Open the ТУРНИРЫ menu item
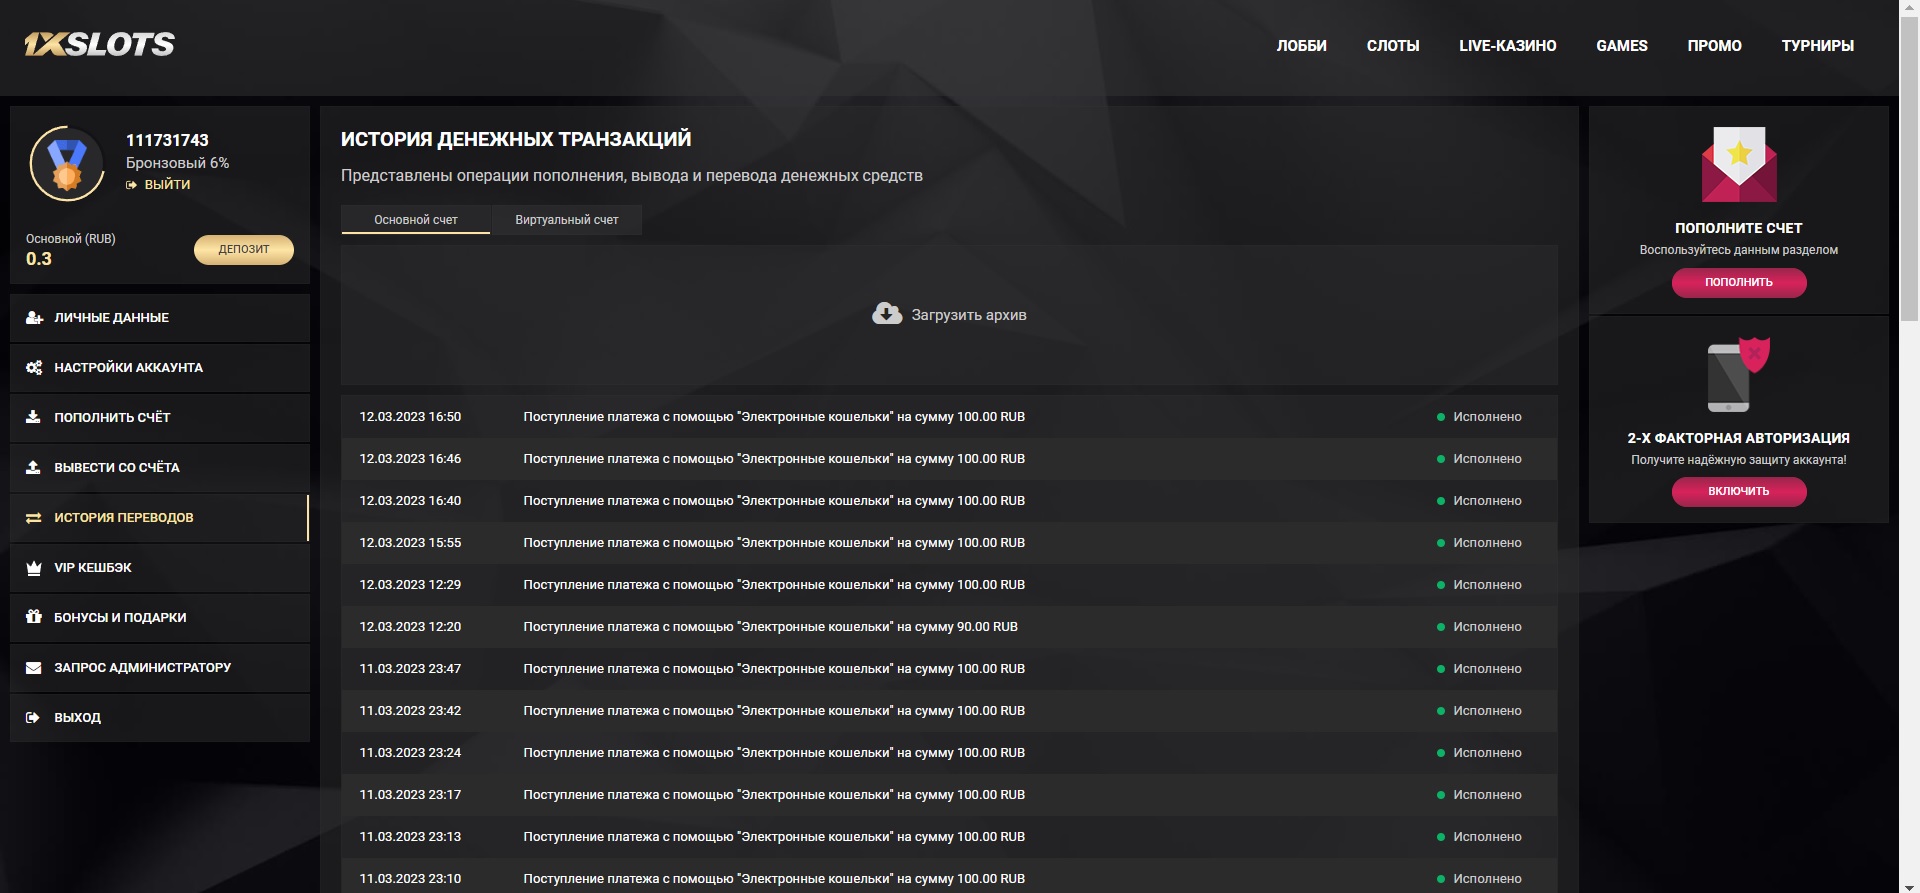This screenshot has height=893, width=1920. click(x=1817, y=46)
